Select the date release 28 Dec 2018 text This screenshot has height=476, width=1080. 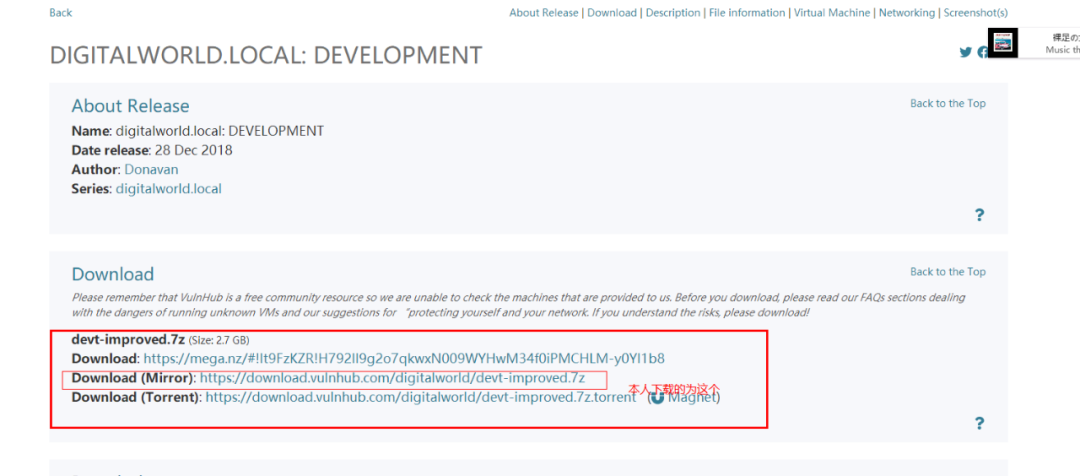[x=192, y=149]
